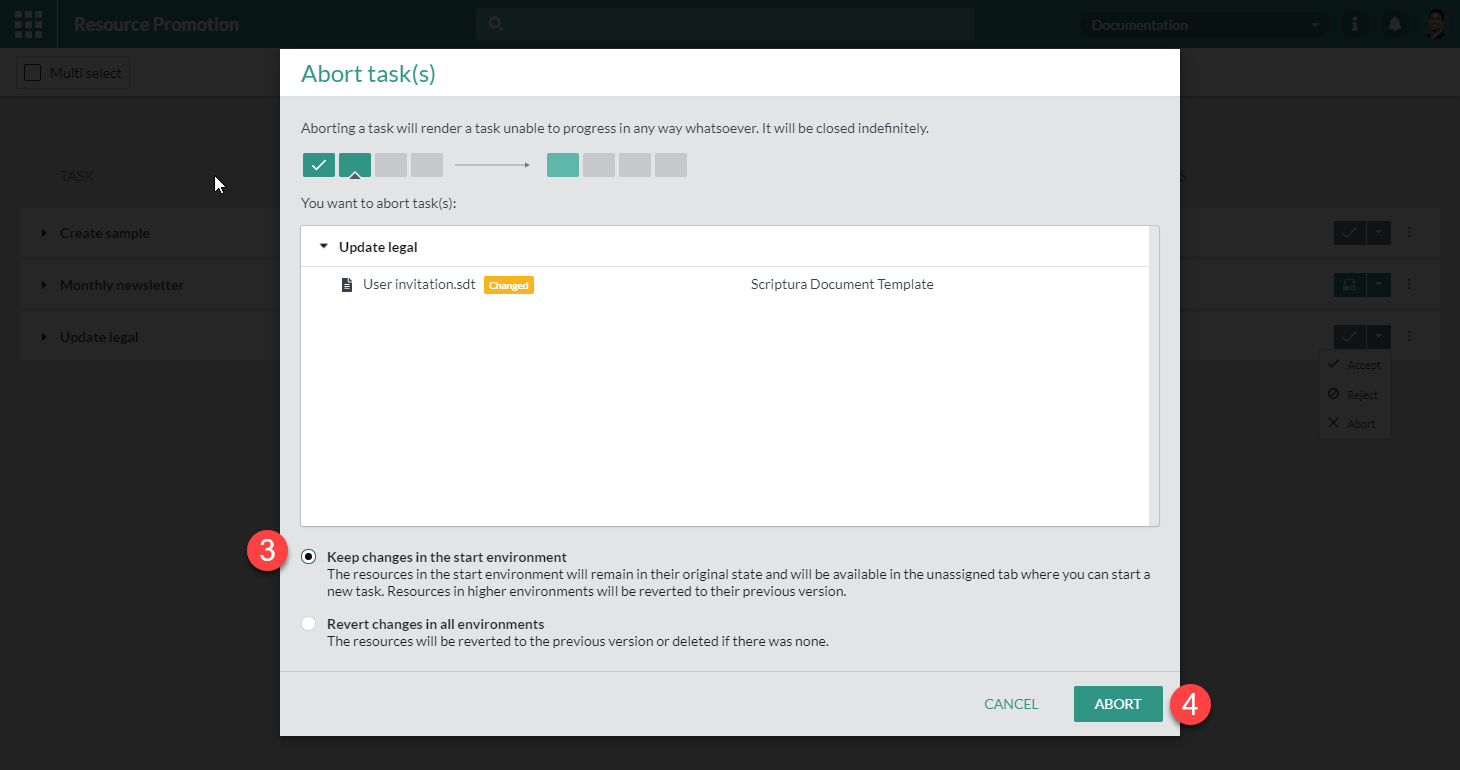Image resolution: width=1460 pixels, height=770 pixels.
Task: Click the User invitation.sdt file icon
Action: 347,285
